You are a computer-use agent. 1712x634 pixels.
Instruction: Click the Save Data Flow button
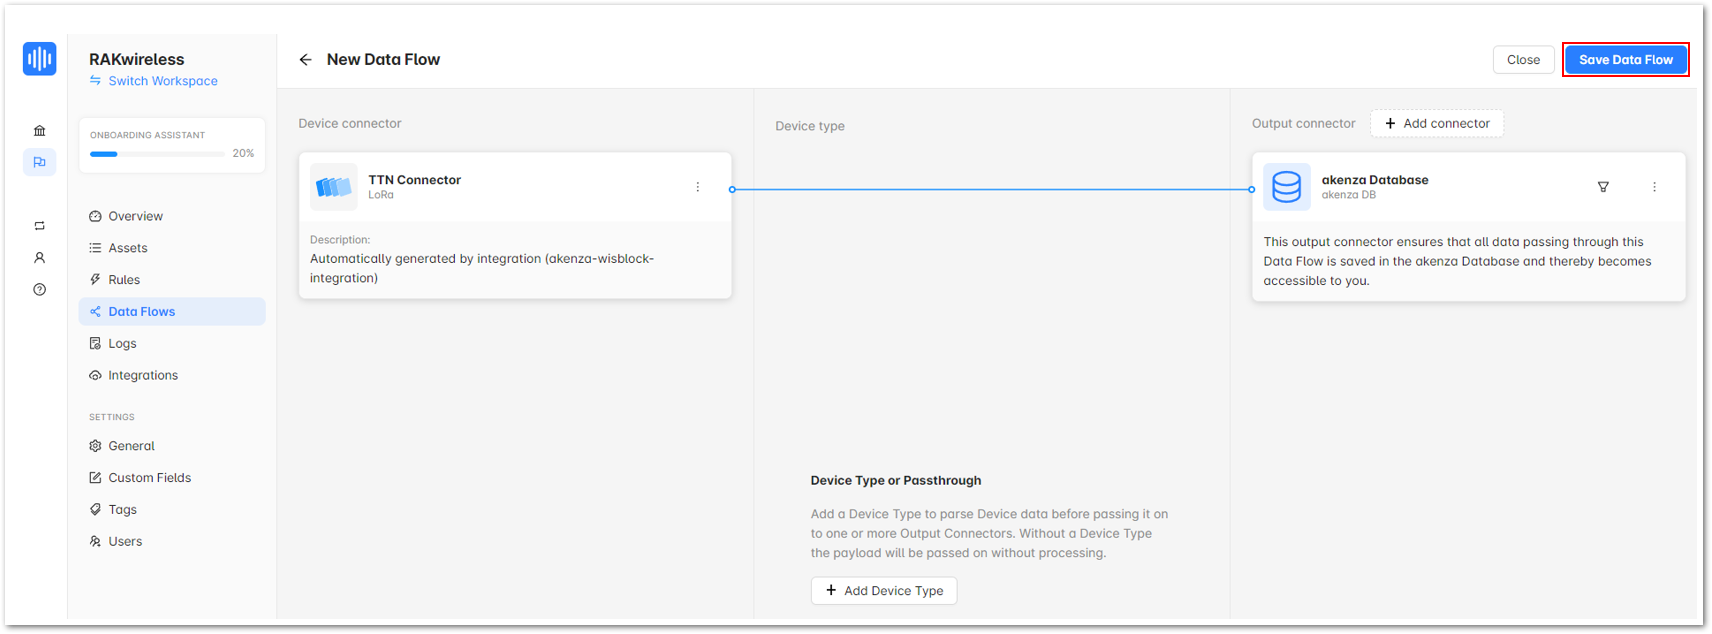click(1626, 60)
